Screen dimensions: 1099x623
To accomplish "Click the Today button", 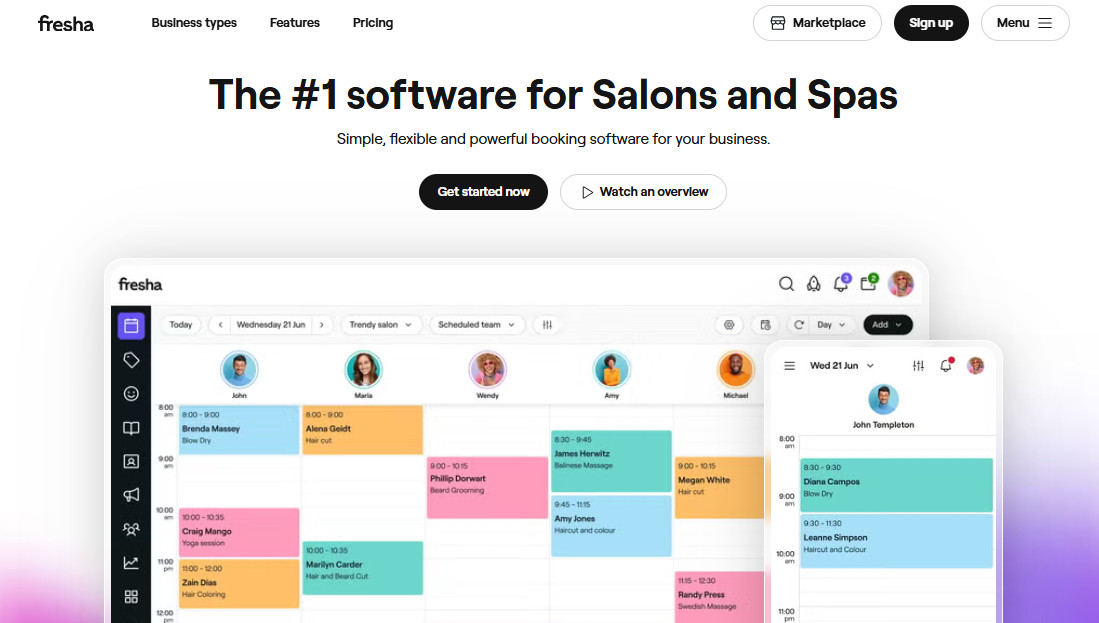I will click(x=181, y=324).
